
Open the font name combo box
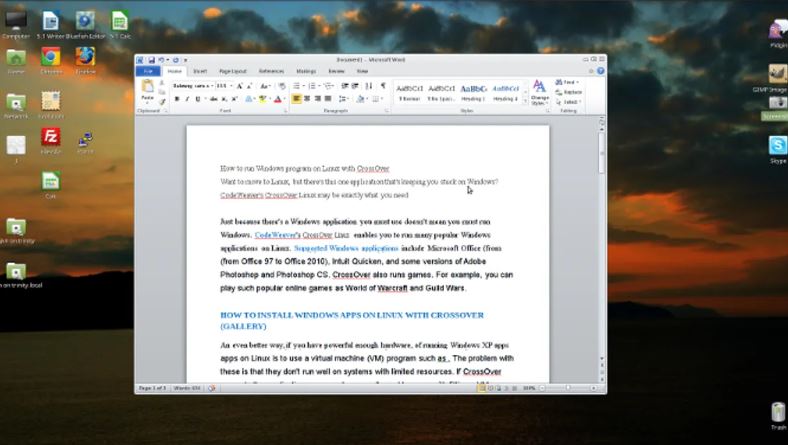pyautogui.click(x=193, y=86)
